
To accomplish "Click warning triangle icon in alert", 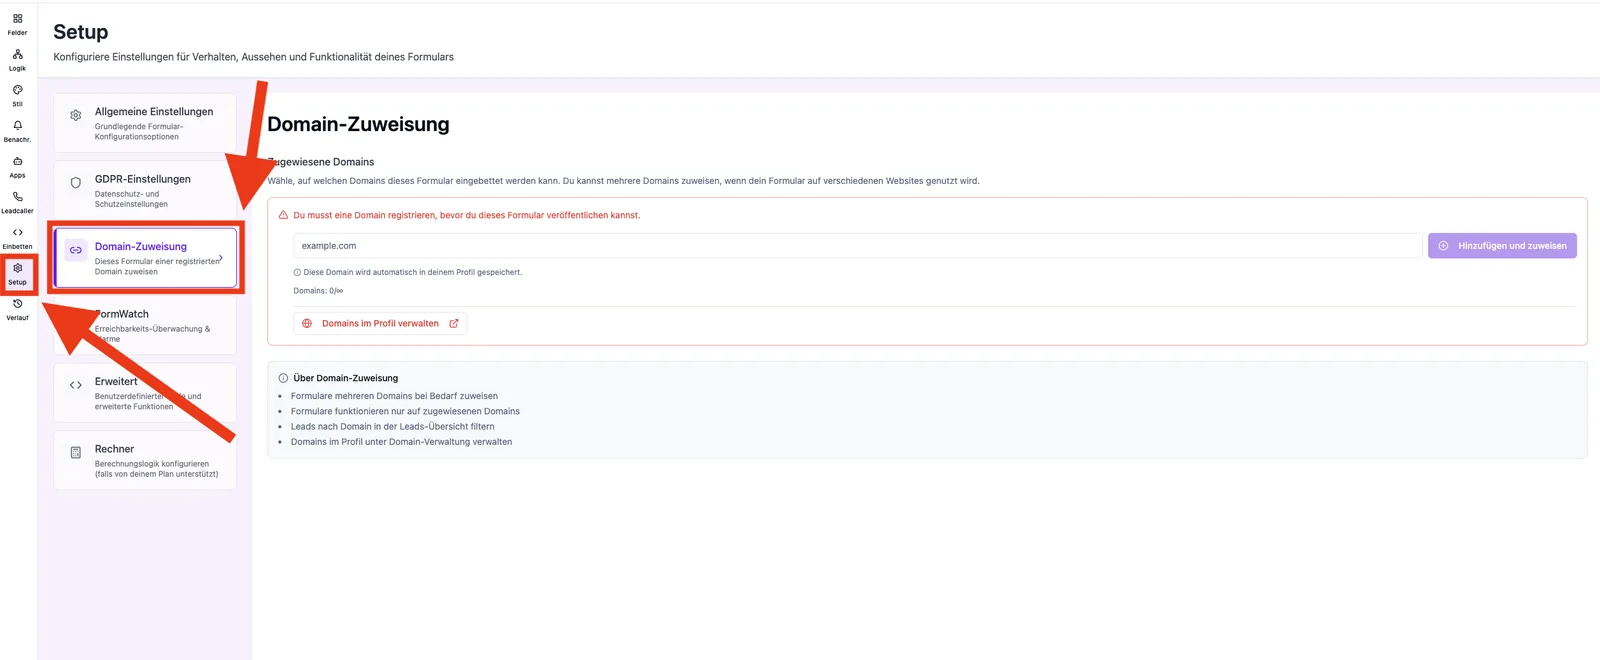I will [x=283, y=215].
